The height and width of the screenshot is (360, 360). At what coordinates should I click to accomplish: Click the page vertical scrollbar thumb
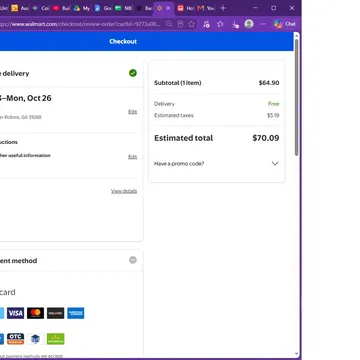click(x=297, y=97)
